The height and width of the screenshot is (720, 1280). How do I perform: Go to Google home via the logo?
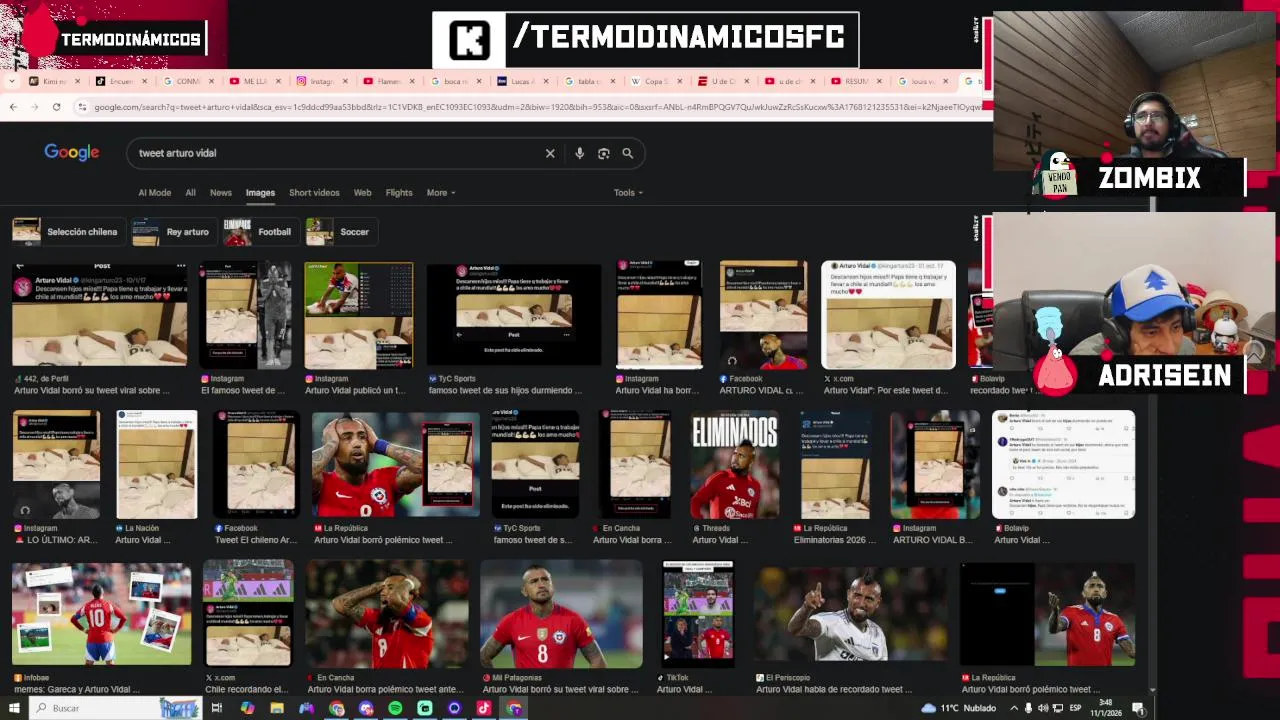coord(71,152)
